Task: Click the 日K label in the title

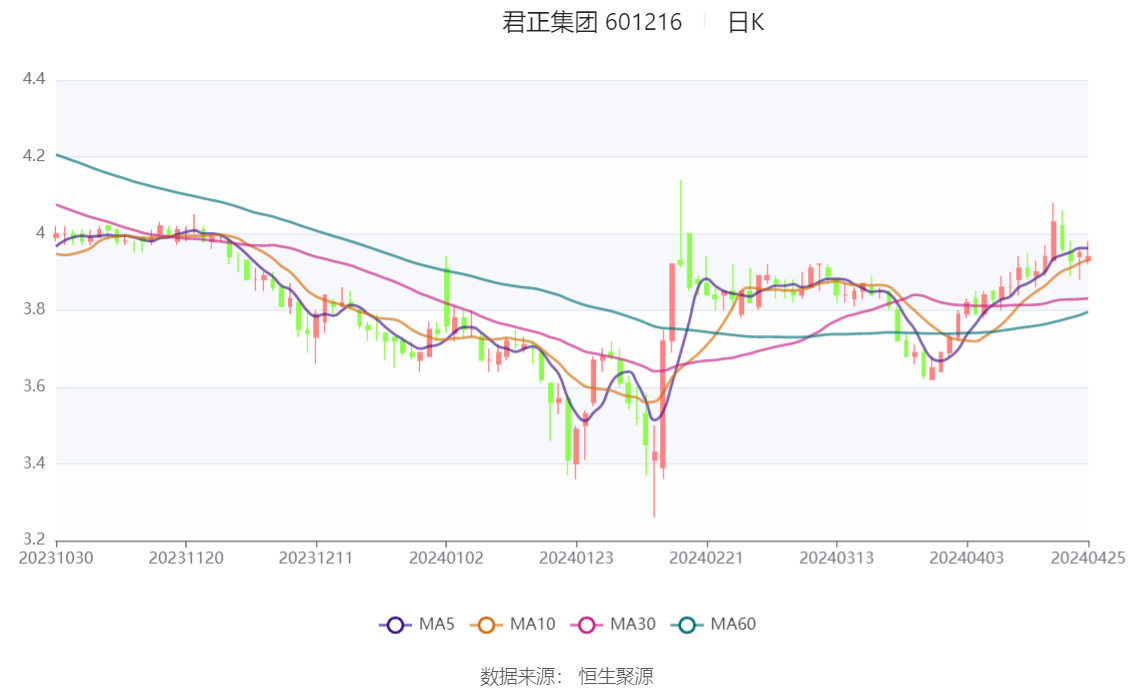Action: pyautogui.click(x=746, y=22)
